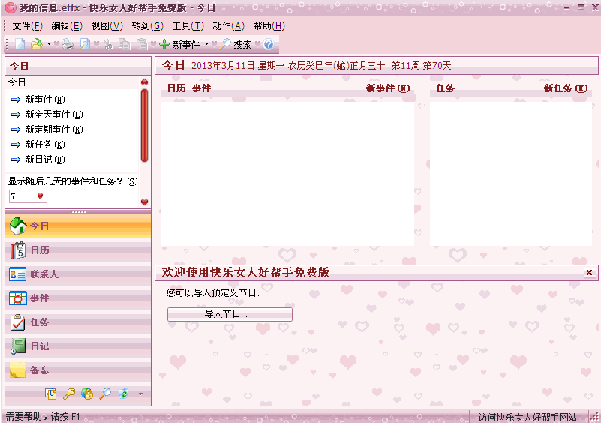Open 联系人 in the navigation pane

tap(42, 273)
